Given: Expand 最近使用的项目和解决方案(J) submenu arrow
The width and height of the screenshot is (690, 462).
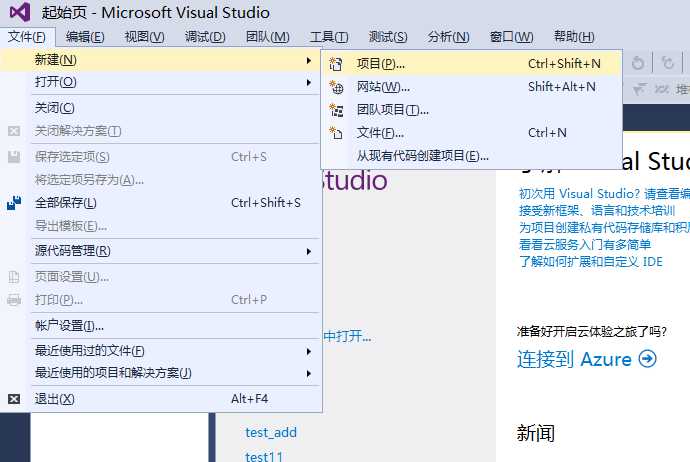Looking at the screenshot, I should coord(309,374).
